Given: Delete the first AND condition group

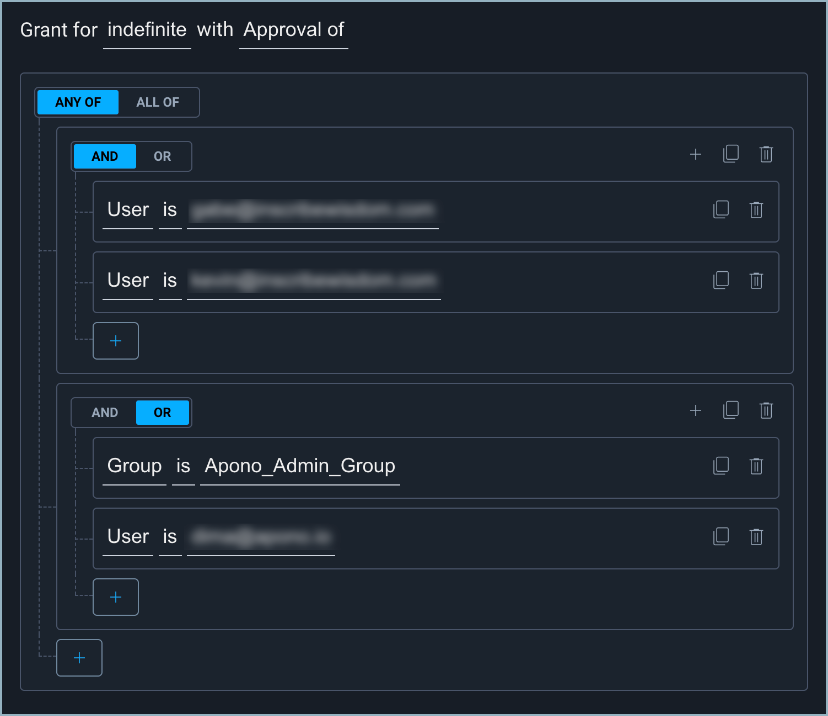Looking at the screenshot, I should pyautogui.click(x=766, y=154).
